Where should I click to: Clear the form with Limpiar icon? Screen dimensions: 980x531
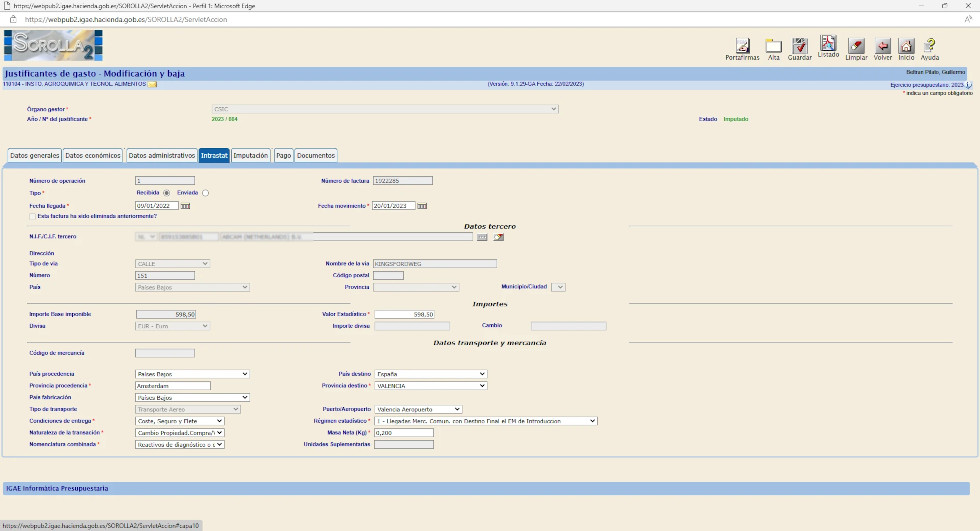pyautogui.click(x=856, y=46)
